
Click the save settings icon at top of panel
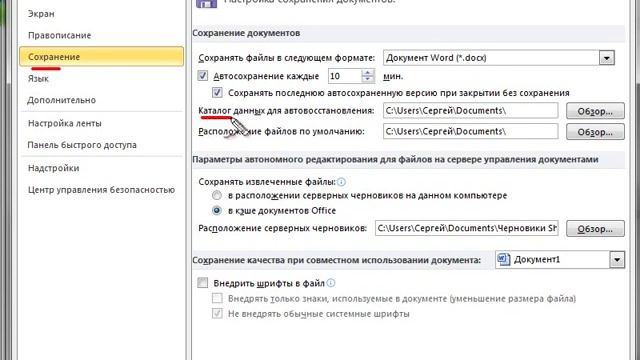207,3
